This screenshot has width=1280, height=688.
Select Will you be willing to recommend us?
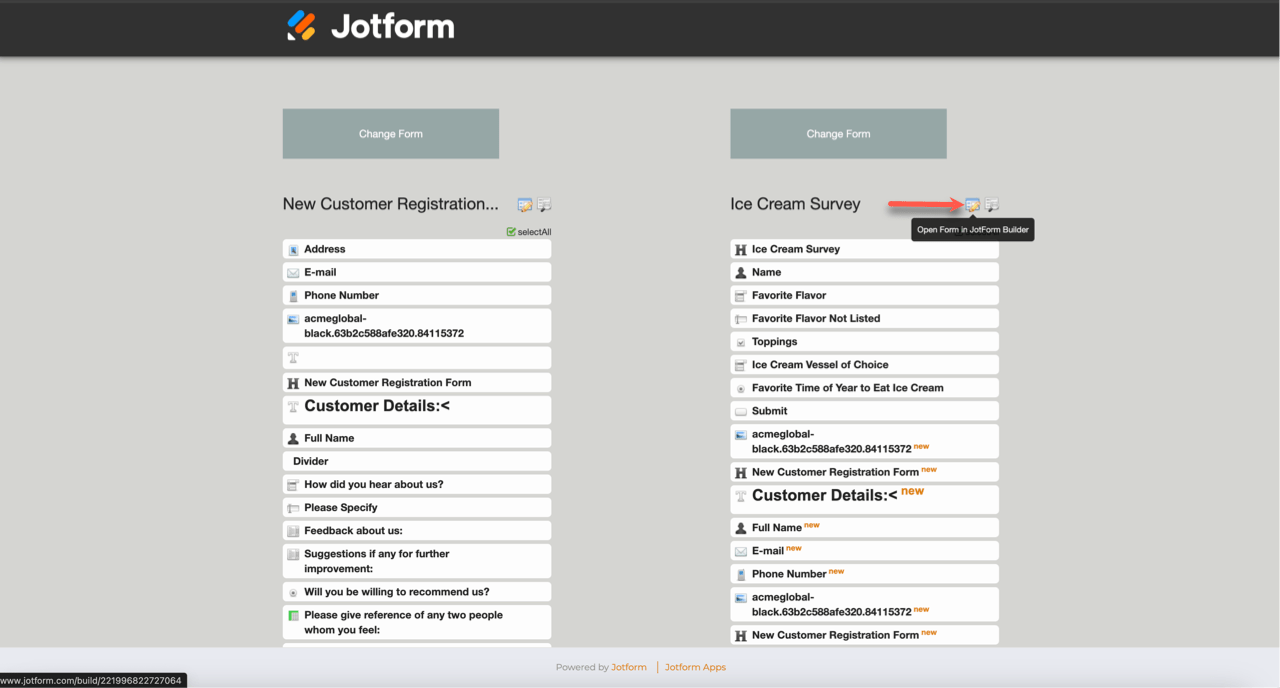click(x=417, y=592)
